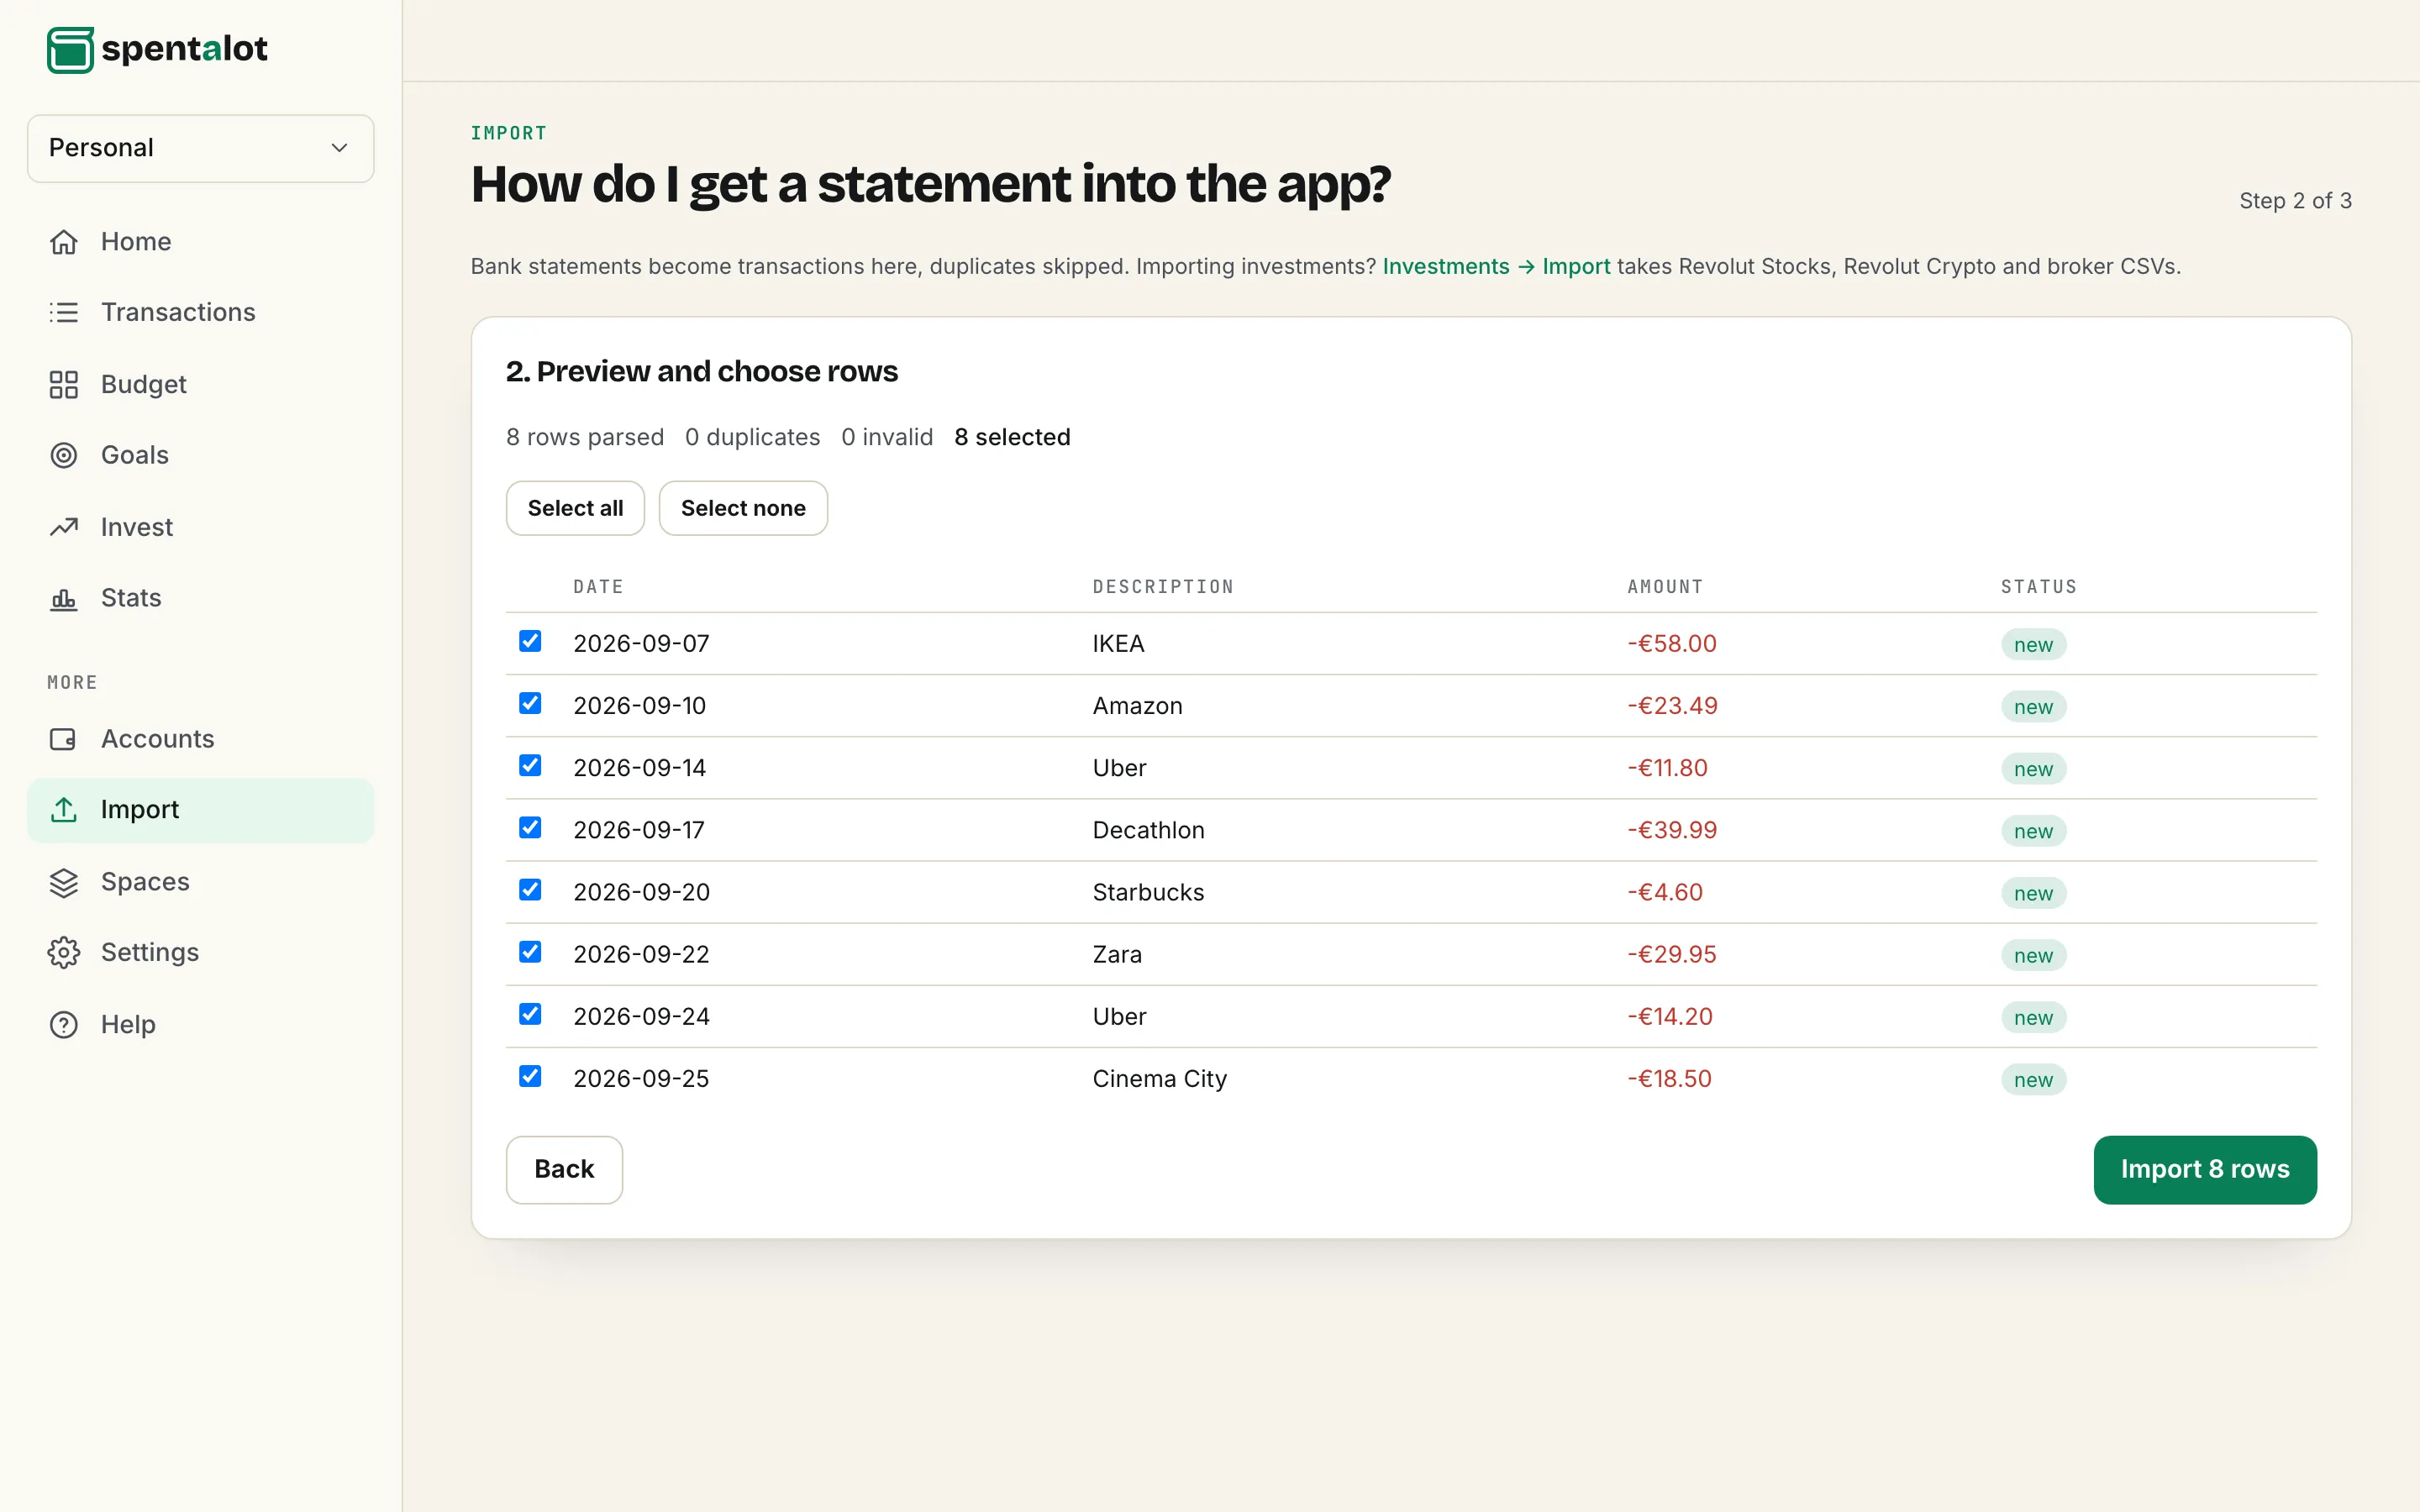2420x1512 pixels.
Task: Click the Select all button
Action: 575,508
